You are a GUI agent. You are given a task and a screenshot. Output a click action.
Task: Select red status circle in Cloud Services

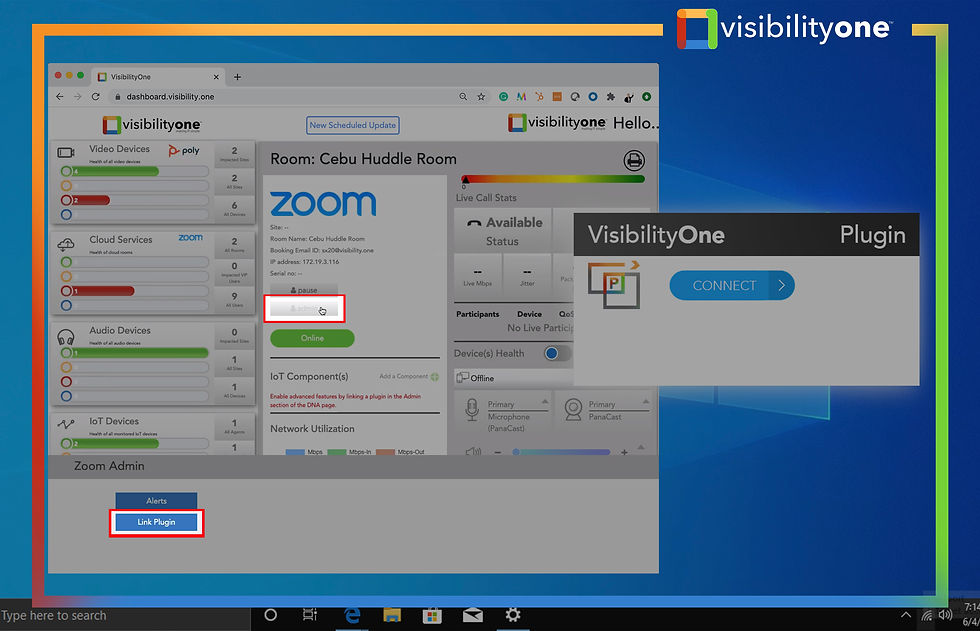point(66,291)
